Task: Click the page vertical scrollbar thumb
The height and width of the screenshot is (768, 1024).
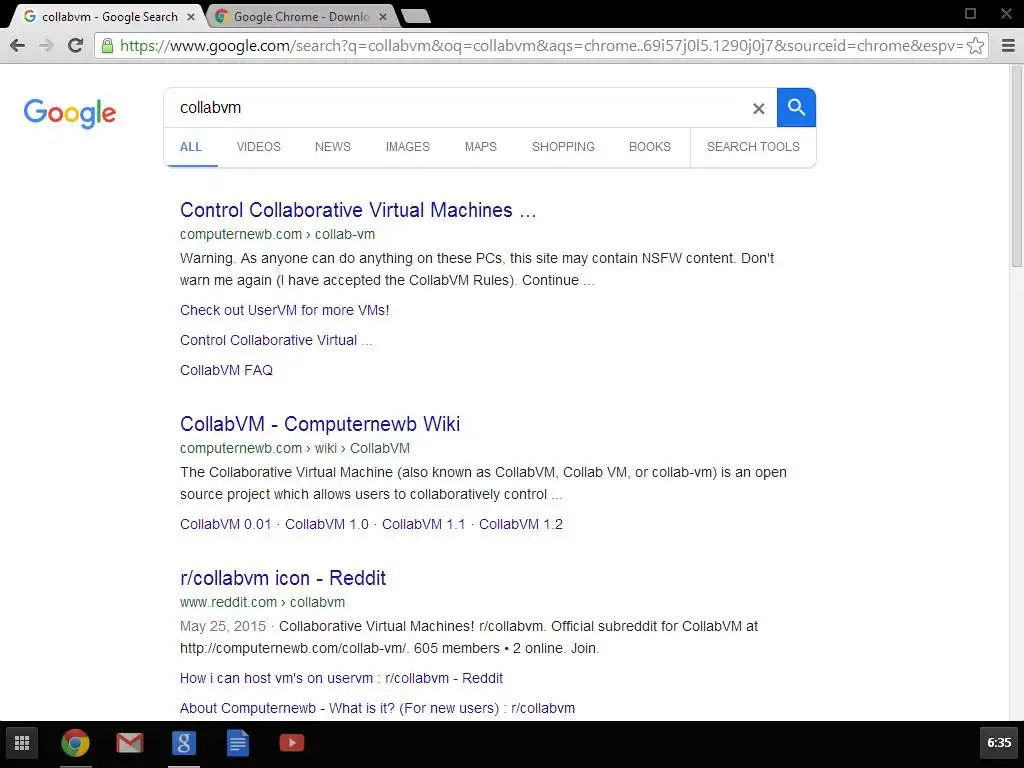Action: pos(1017,166)
